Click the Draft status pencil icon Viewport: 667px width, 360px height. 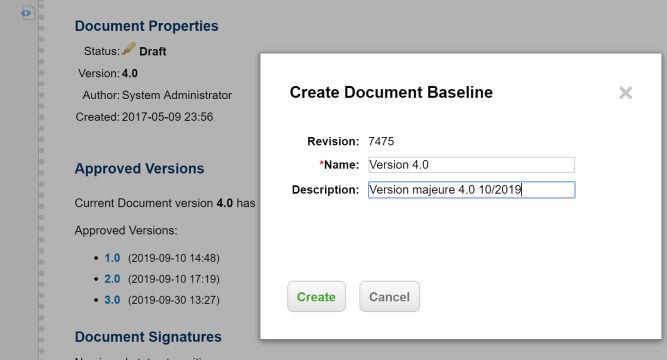coord(129,49)
